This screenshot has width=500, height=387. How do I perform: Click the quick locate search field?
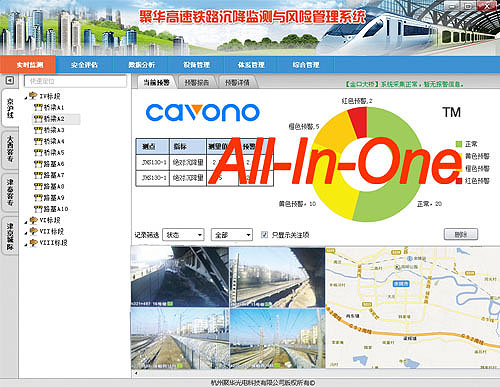(76, 81)
